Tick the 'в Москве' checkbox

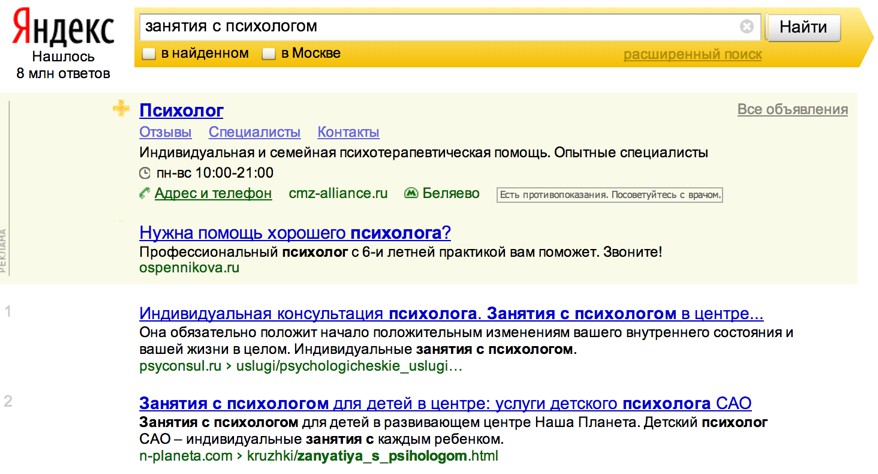[x=269, y=54]
